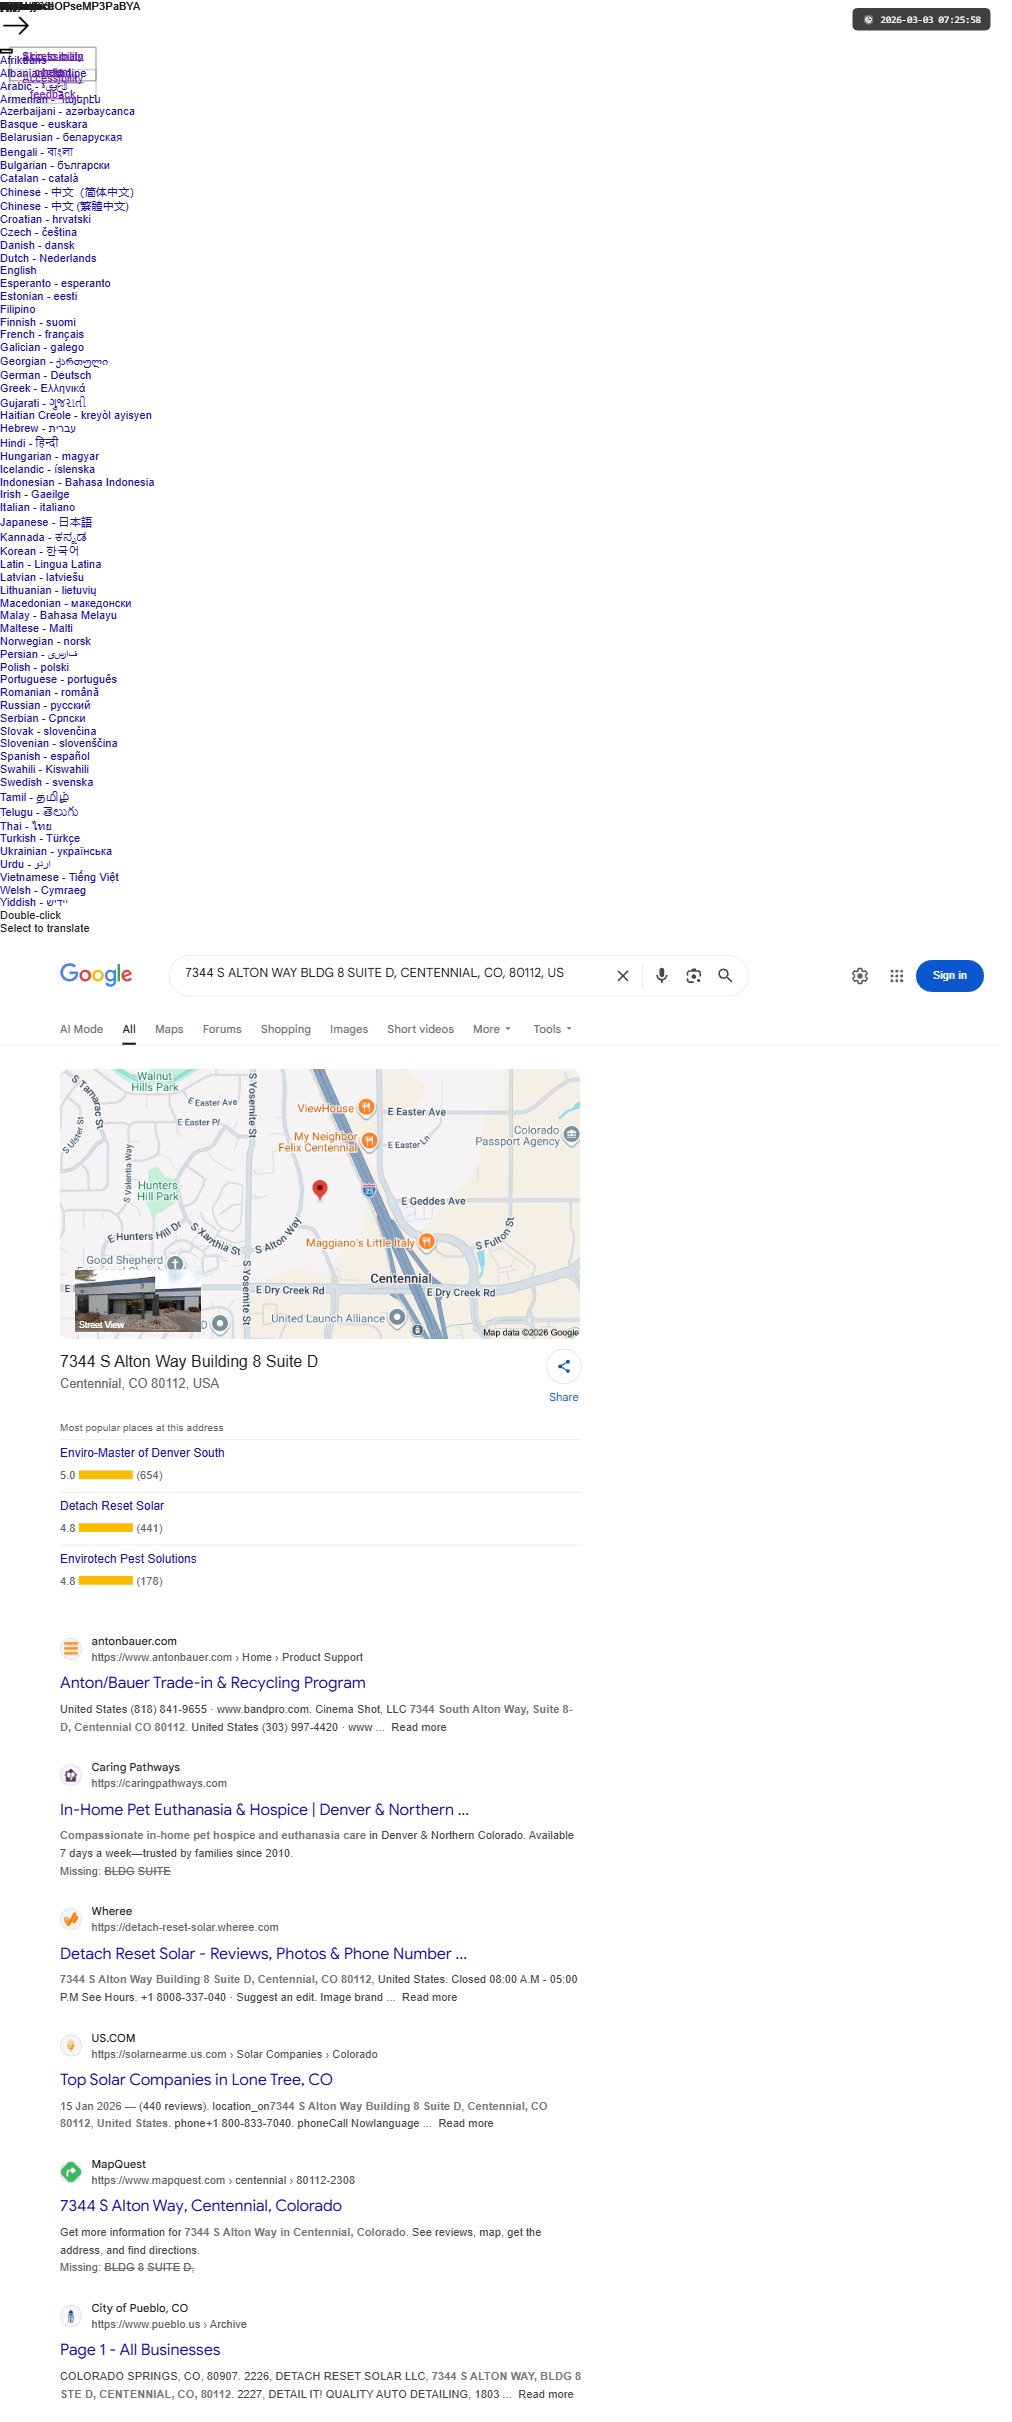Switch to Maps tab
This screenshot has width=1012, height=2422.
point(169,1029)
